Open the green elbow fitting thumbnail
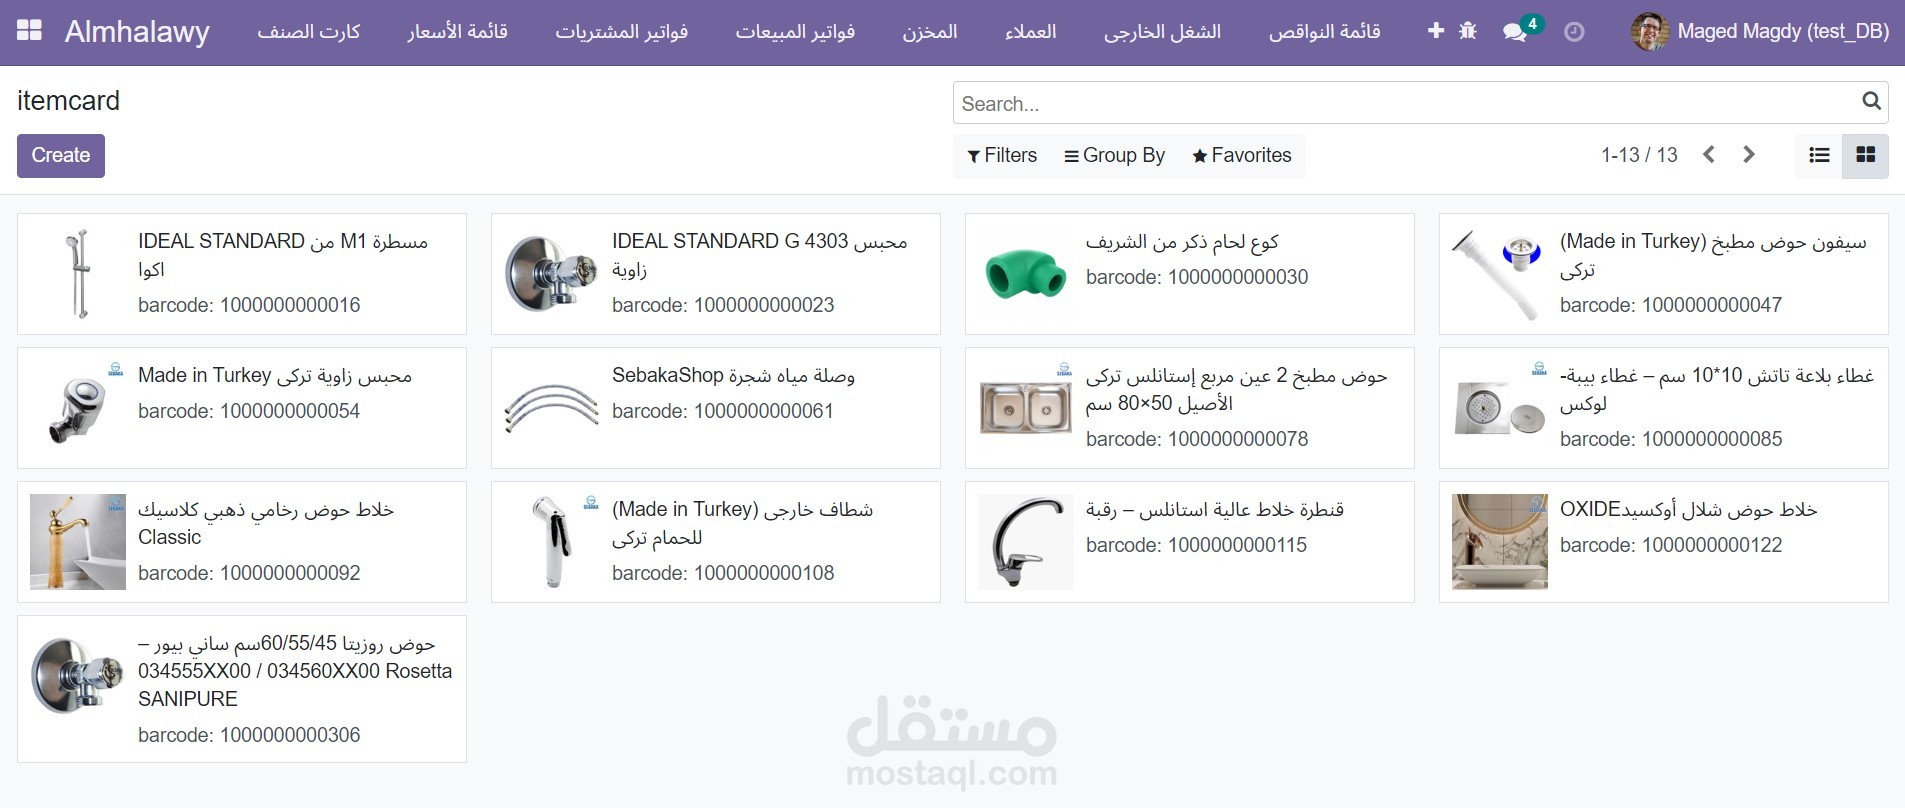This screenshot has width=1905, height=808. click(1026, 274)
